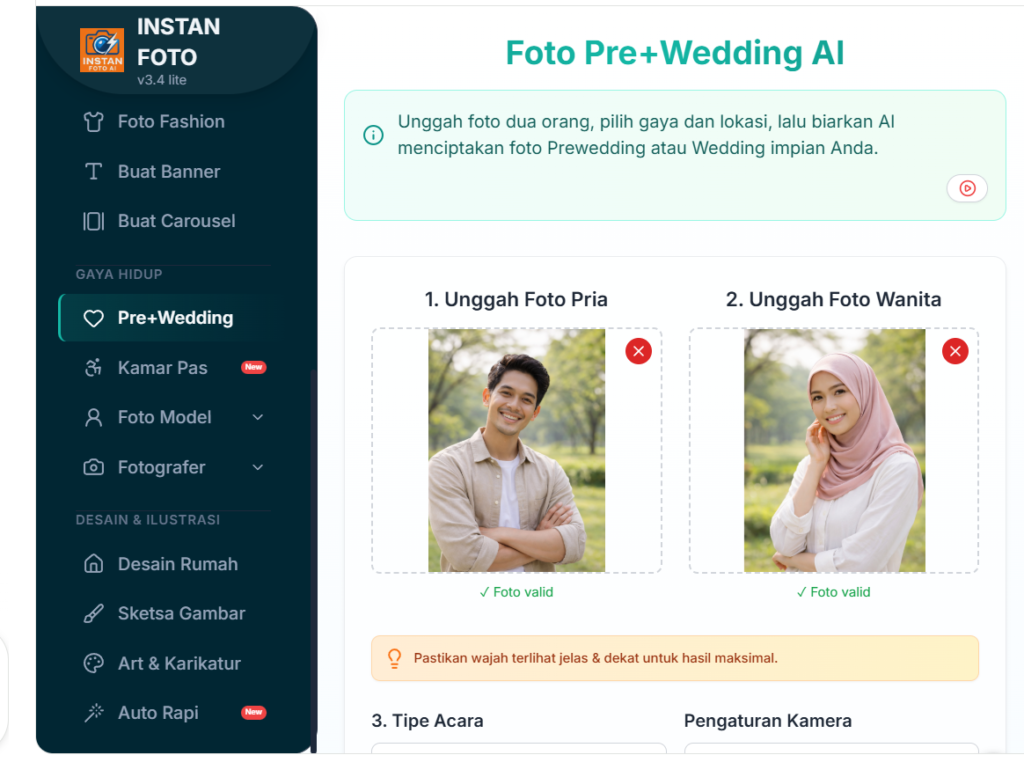Remove the uploaded male photo
1024x777 pixels.
coord(638,351)
